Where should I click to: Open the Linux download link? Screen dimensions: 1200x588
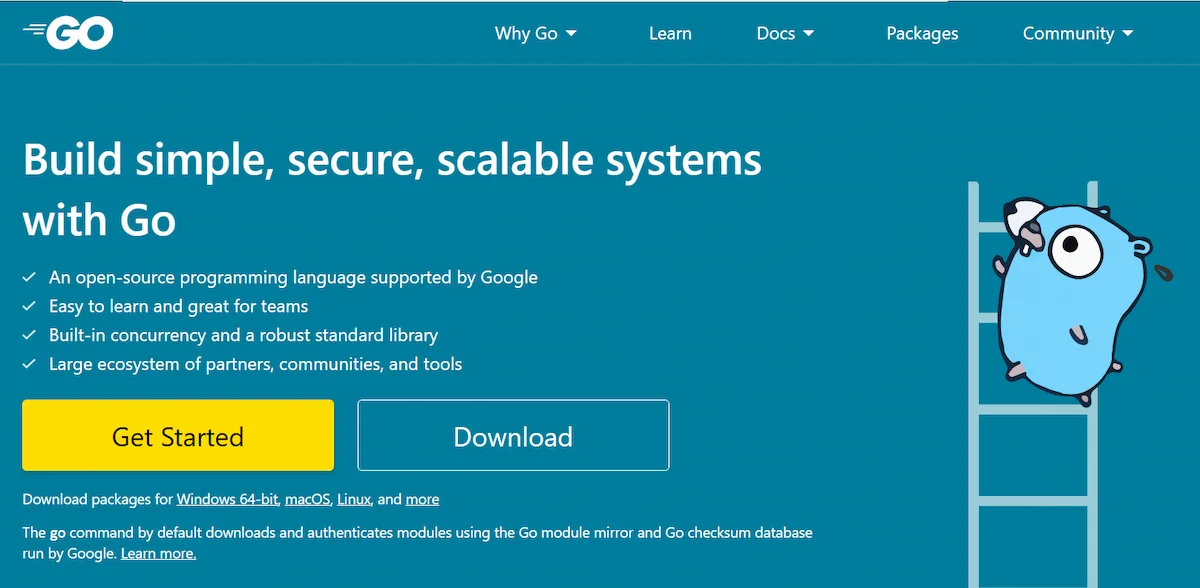(353, 499)
